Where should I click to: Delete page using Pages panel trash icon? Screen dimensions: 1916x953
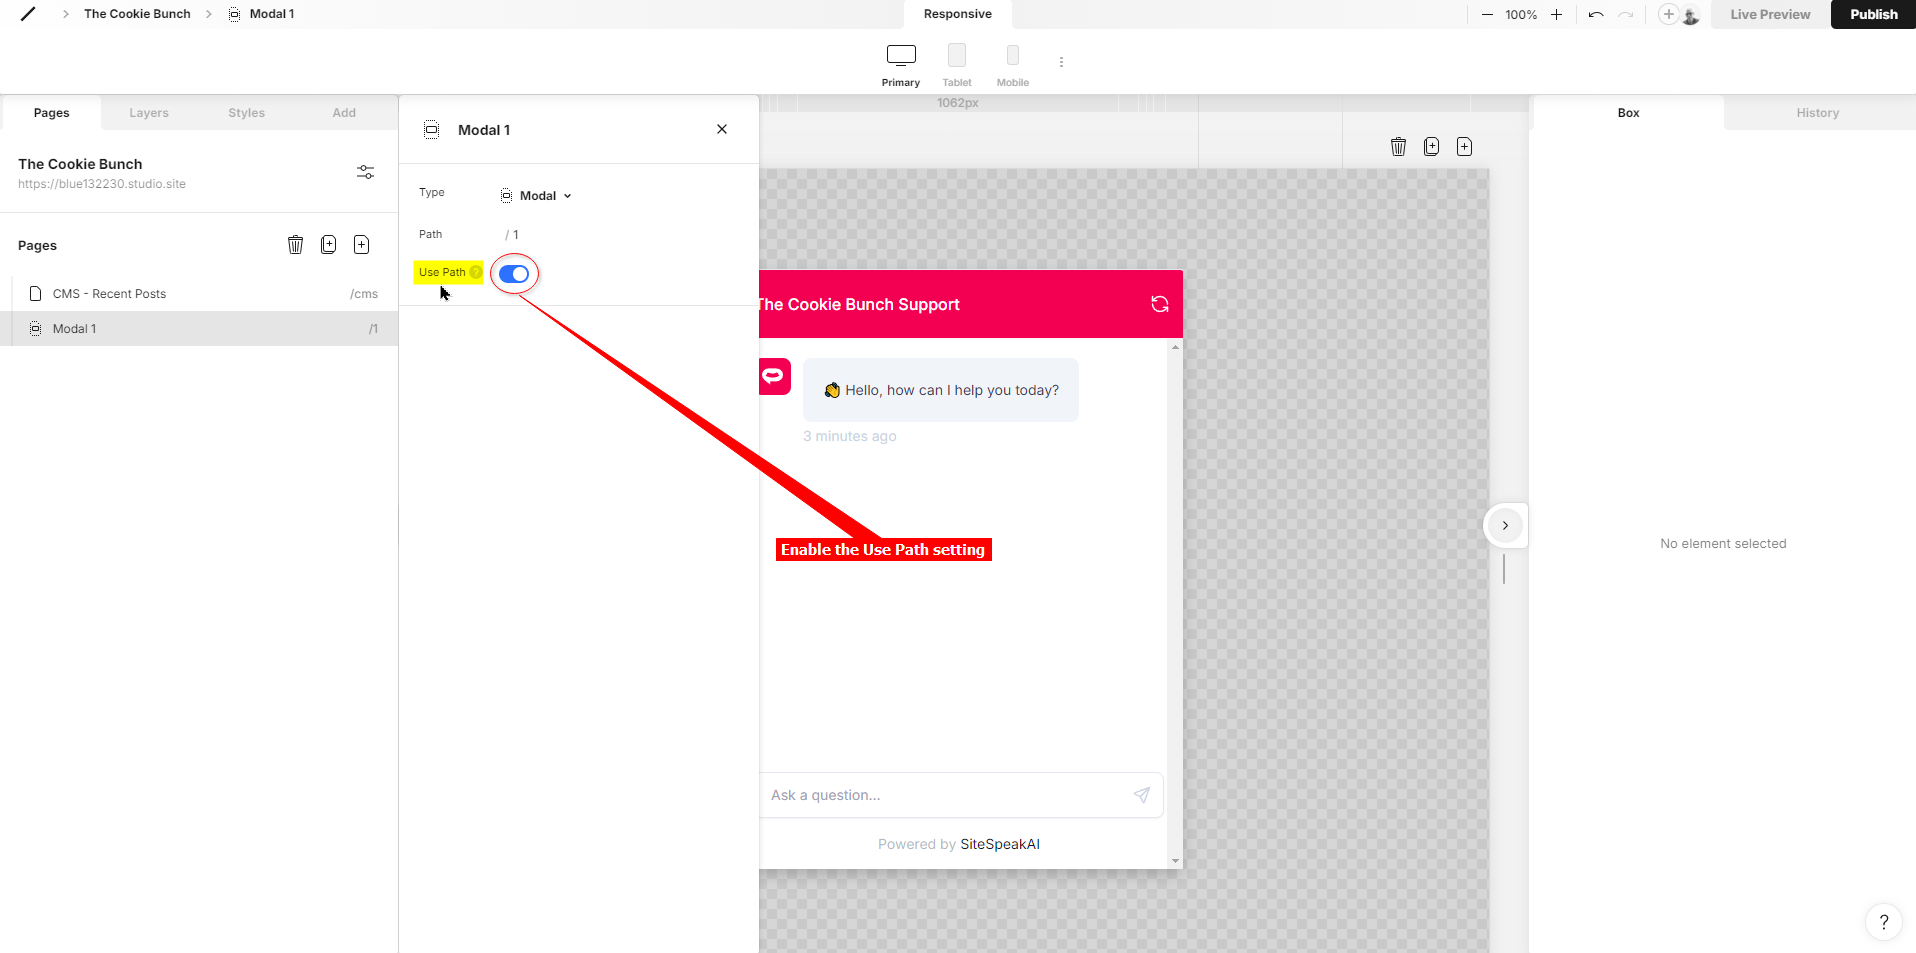click(x=295, y=245)
